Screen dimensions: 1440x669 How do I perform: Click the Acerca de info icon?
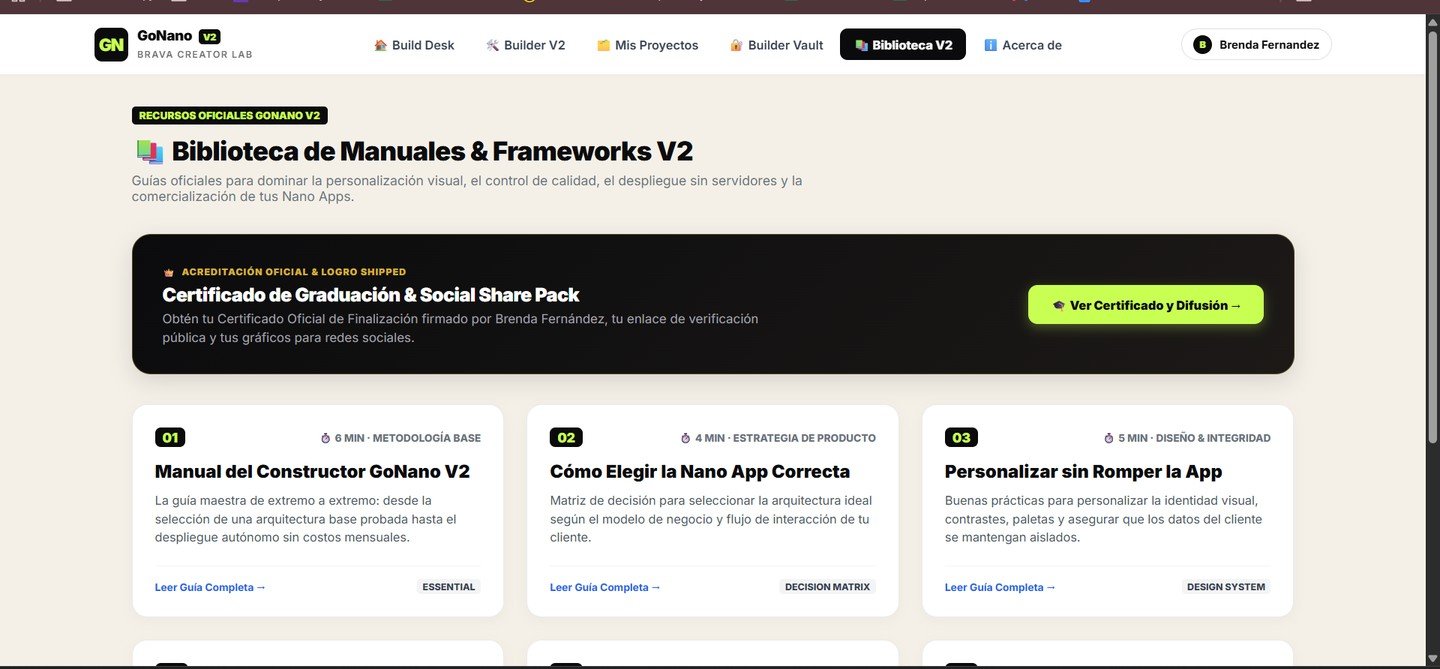click(991, 45)
